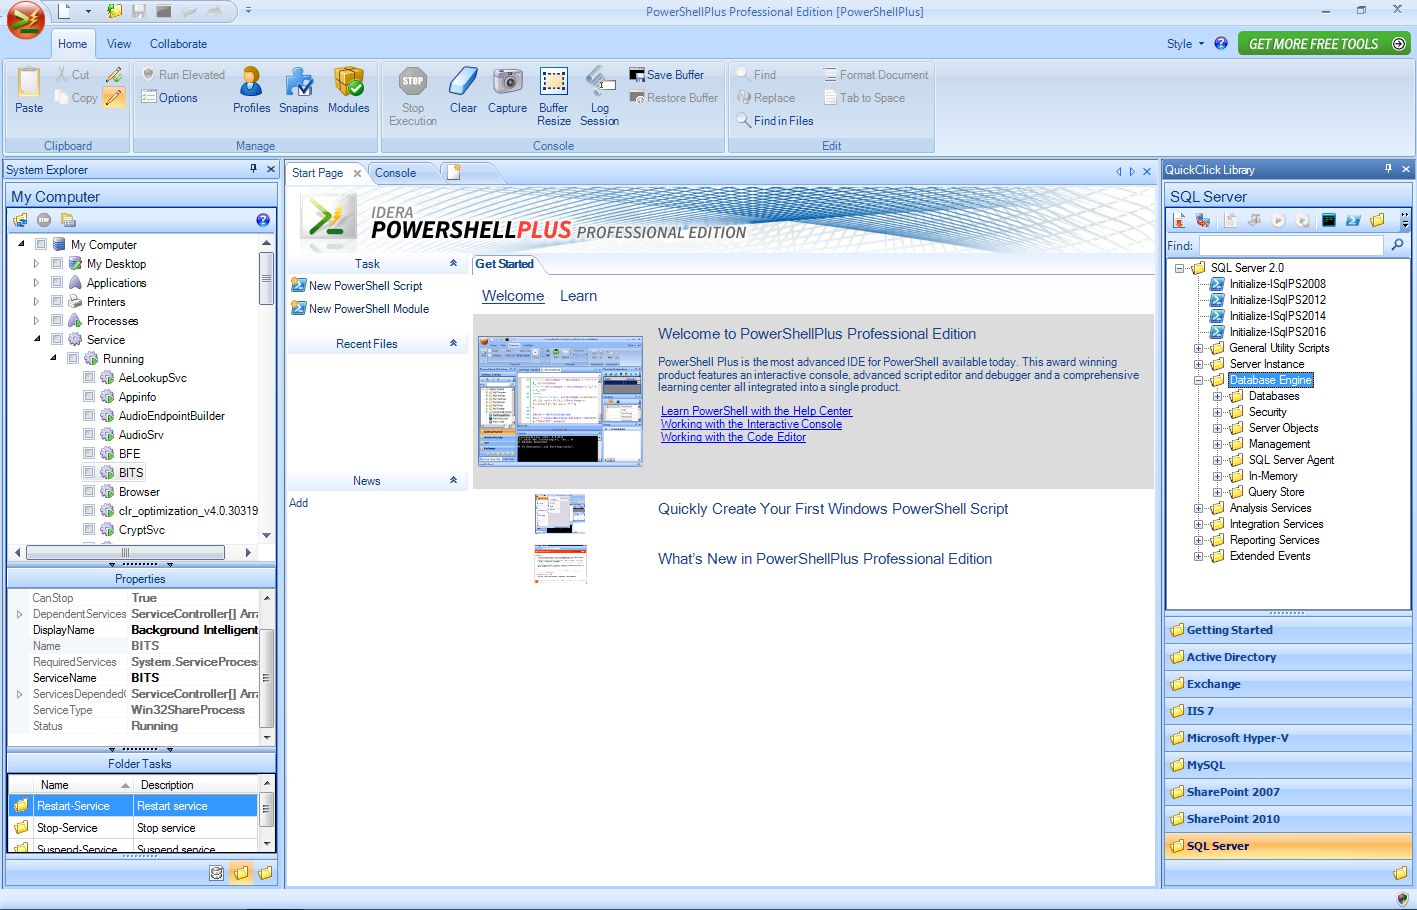This screenshot has height=910, width=1417.
Task: Toggle auto-hide pin on QuickClick Library panel
Action: [x=1389, y=169]
